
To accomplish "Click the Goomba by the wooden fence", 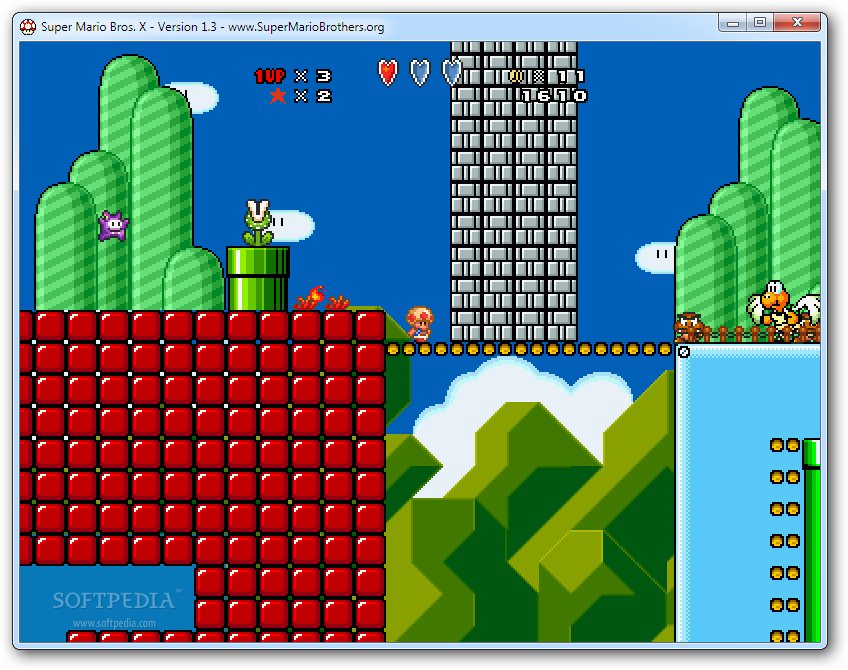I will (689, 327).
